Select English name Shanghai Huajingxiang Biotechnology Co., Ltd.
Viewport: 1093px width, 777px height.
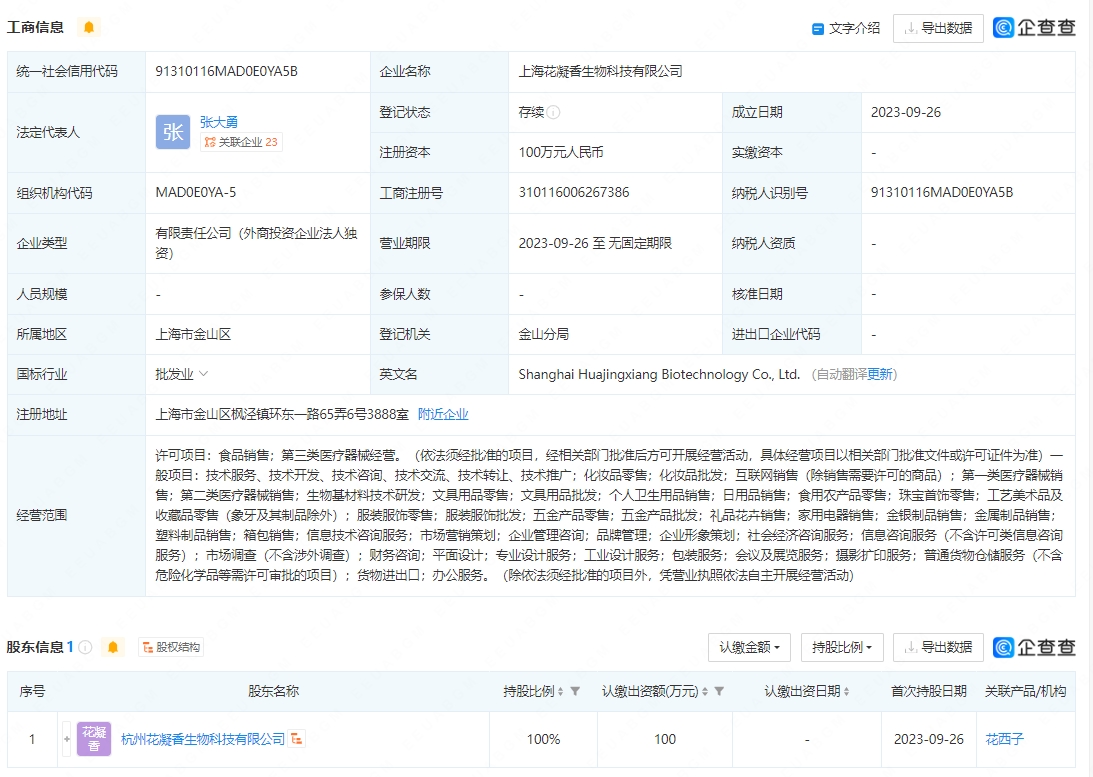(659, 374)
